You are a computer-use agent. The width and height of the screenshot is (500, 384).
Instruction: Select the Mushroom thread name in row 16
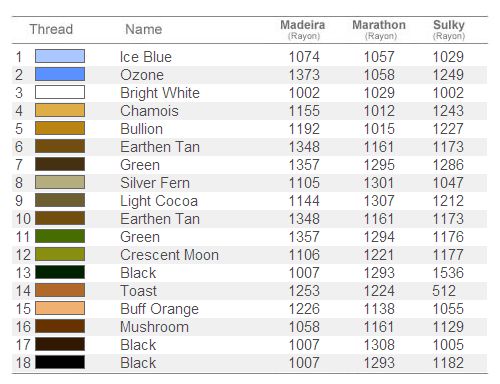pos(154,327)
